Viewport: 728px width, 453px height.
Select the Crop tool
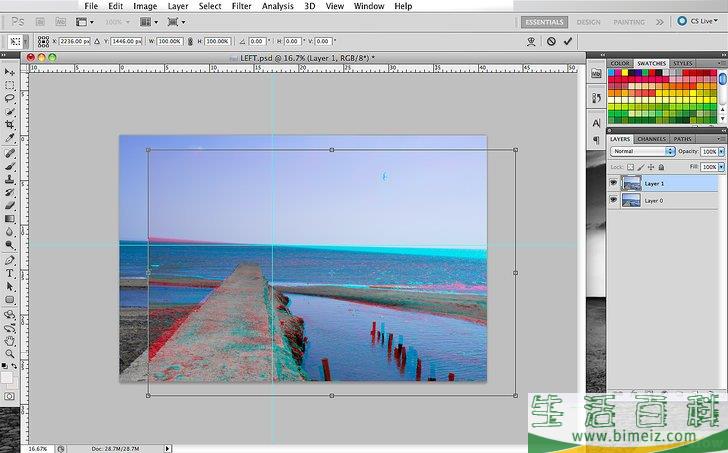(10, 125)
